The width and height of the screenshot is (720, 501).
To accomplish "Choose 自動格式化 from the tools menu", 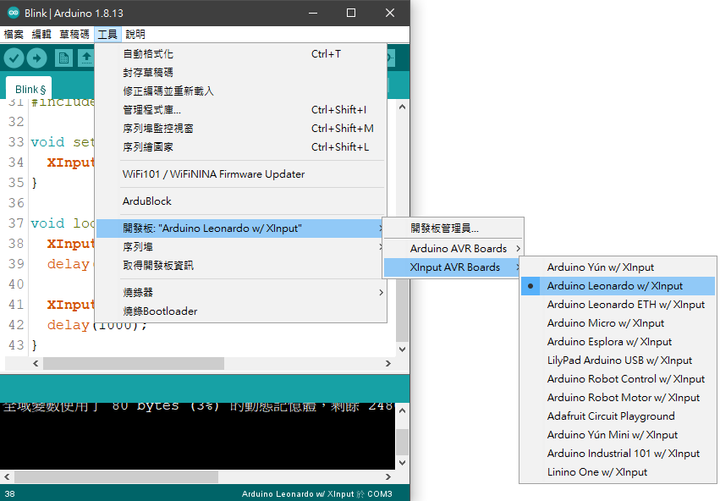I will [x=241, y=54].
